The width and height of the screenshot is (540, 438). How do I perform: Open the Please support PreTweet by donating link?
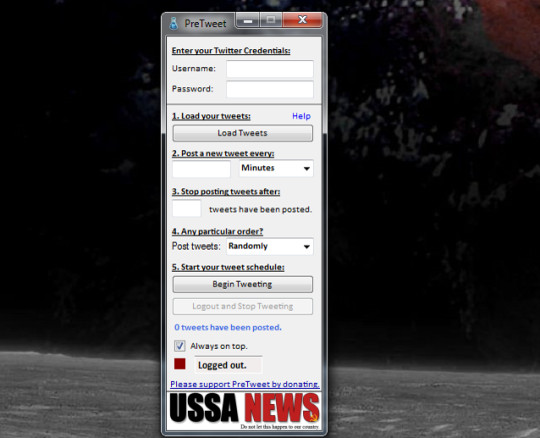click(245, 384)
